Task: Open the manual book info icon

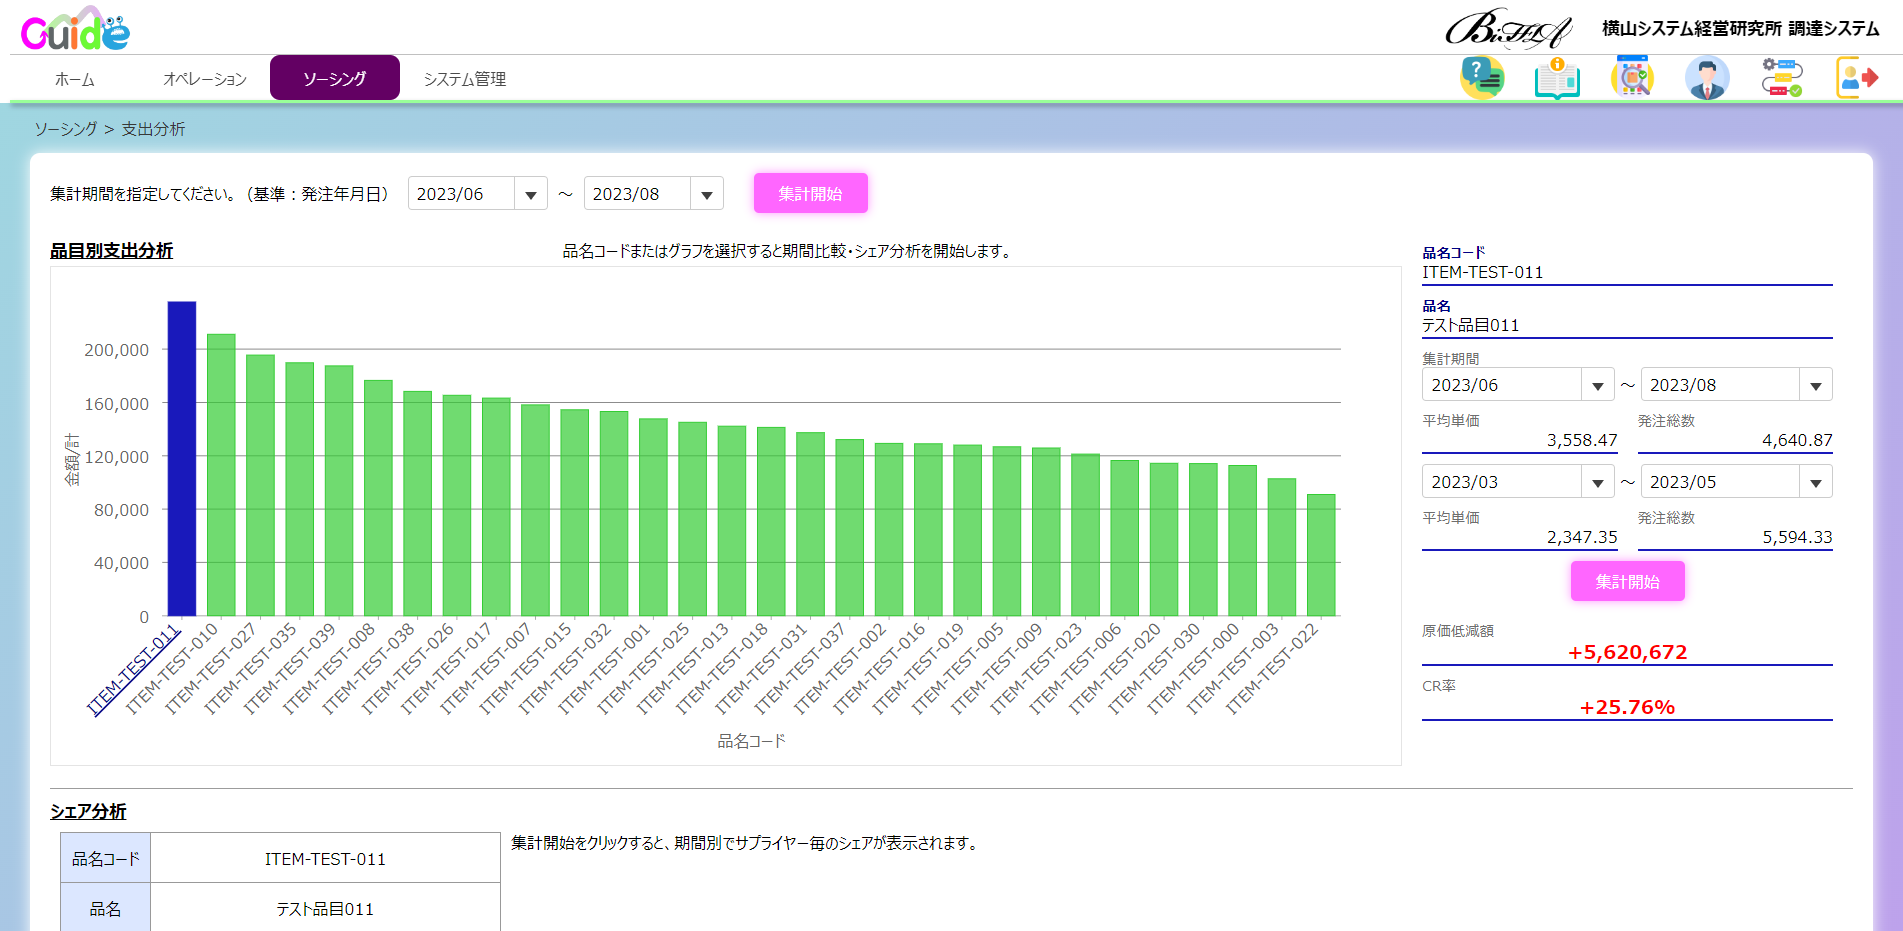Action: pos(1557,77)
